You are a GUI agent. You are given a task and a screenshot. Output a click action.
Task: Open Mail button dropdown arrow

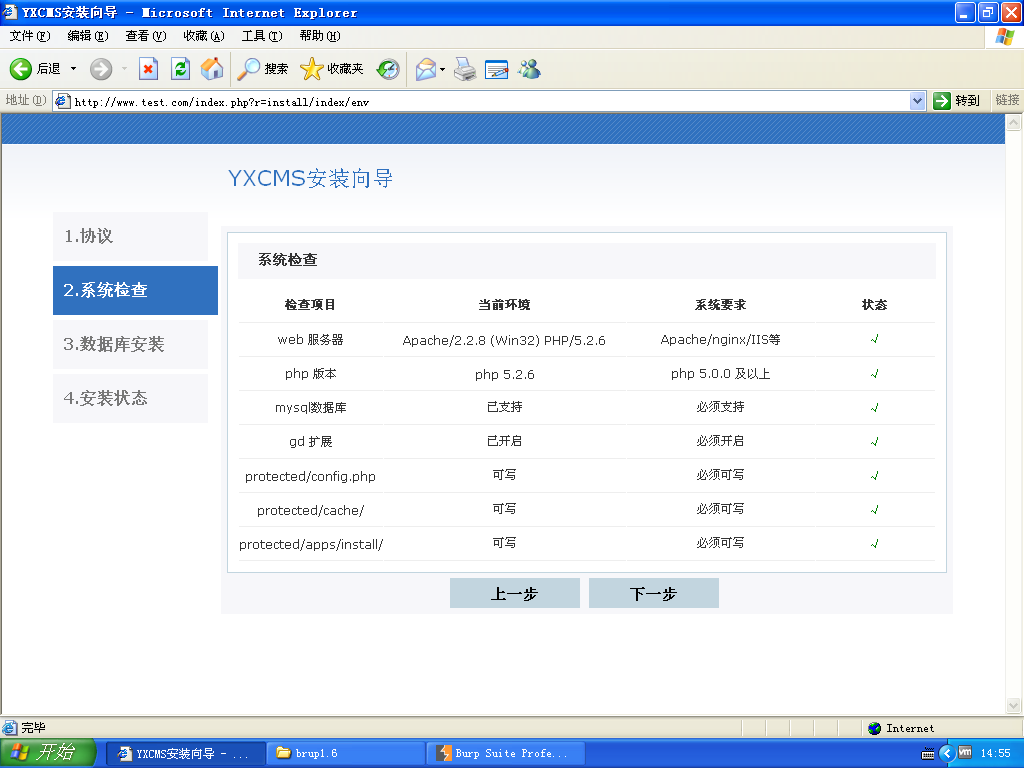(x=443, y=69)
